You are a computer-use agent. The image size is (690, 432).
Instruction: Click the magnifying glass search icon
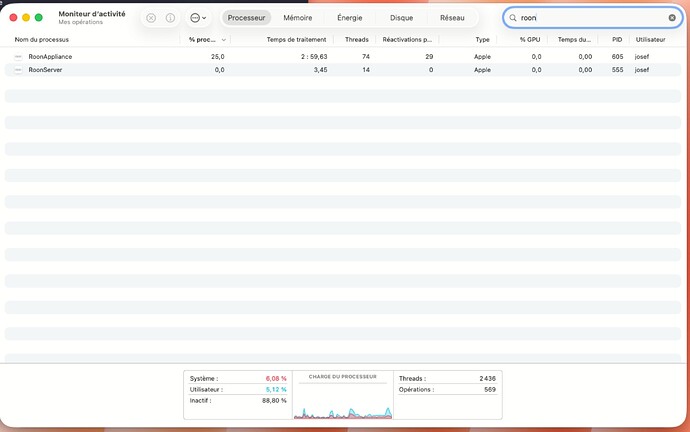[x=513, y=18]
